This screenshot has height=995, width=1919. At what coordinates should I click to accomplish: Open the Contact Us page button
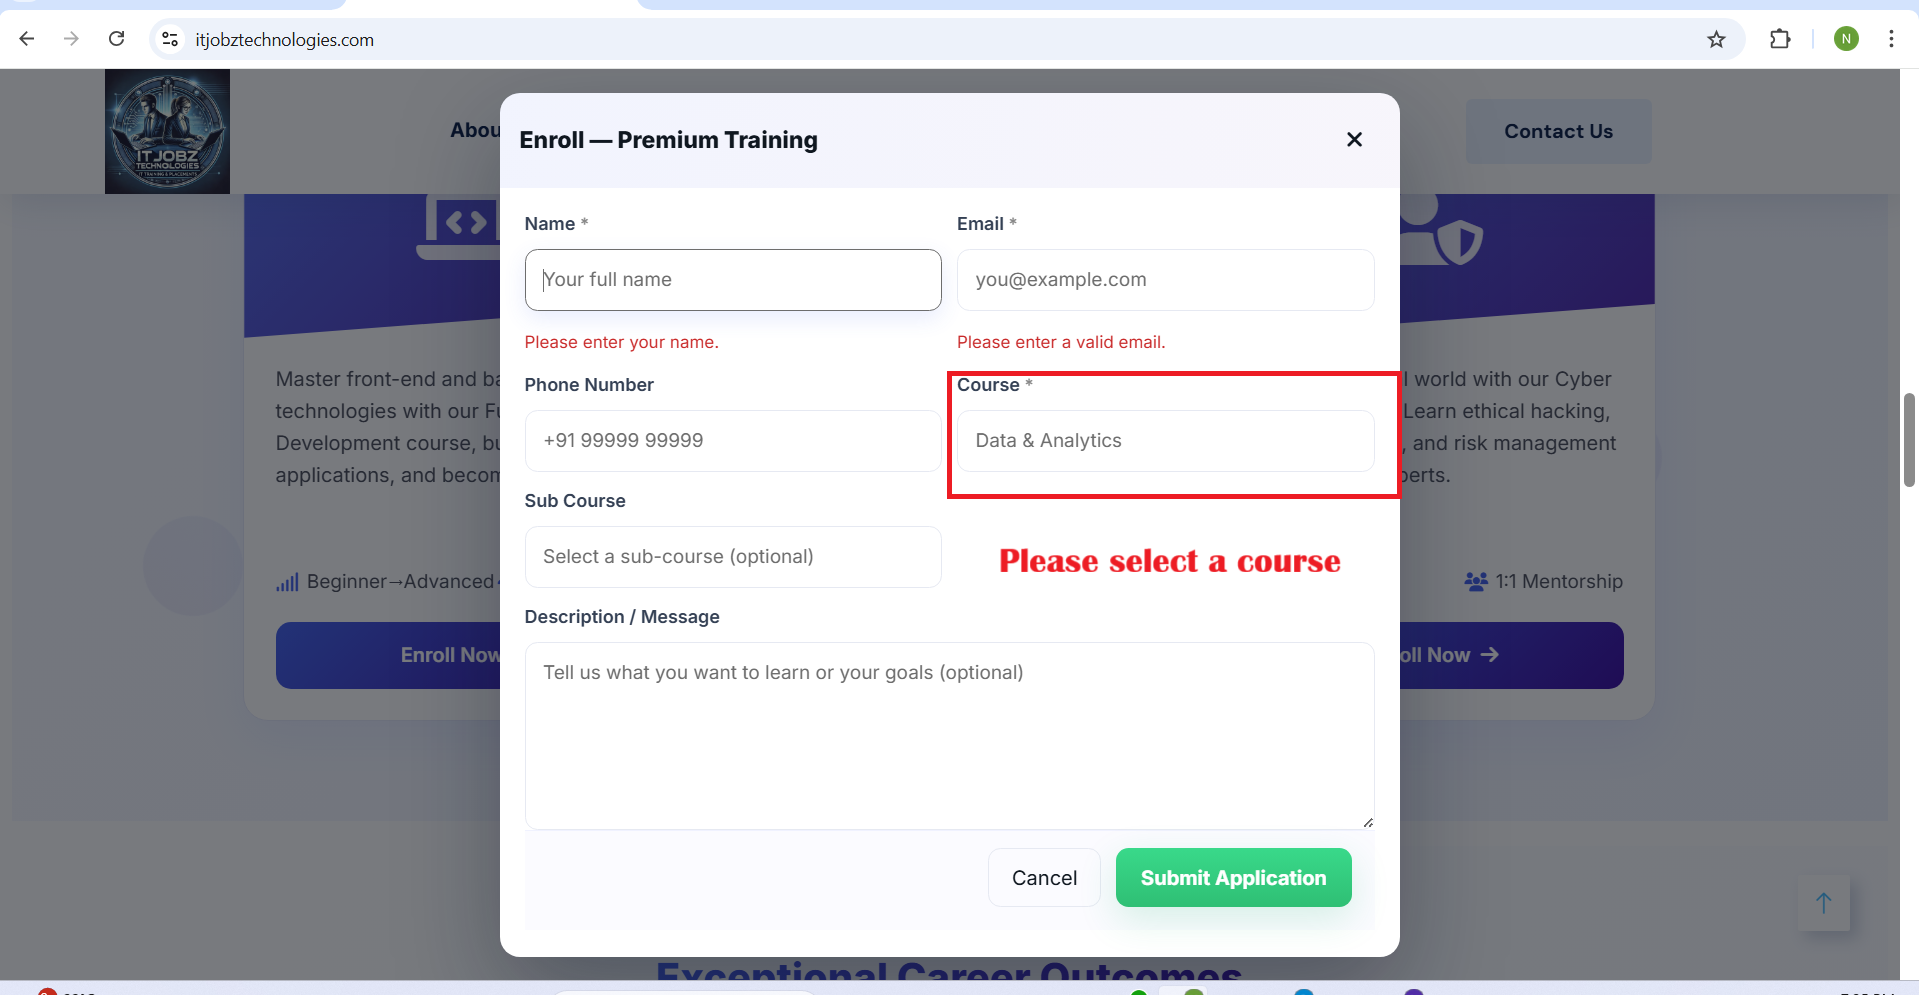(x=1558, y=131)
